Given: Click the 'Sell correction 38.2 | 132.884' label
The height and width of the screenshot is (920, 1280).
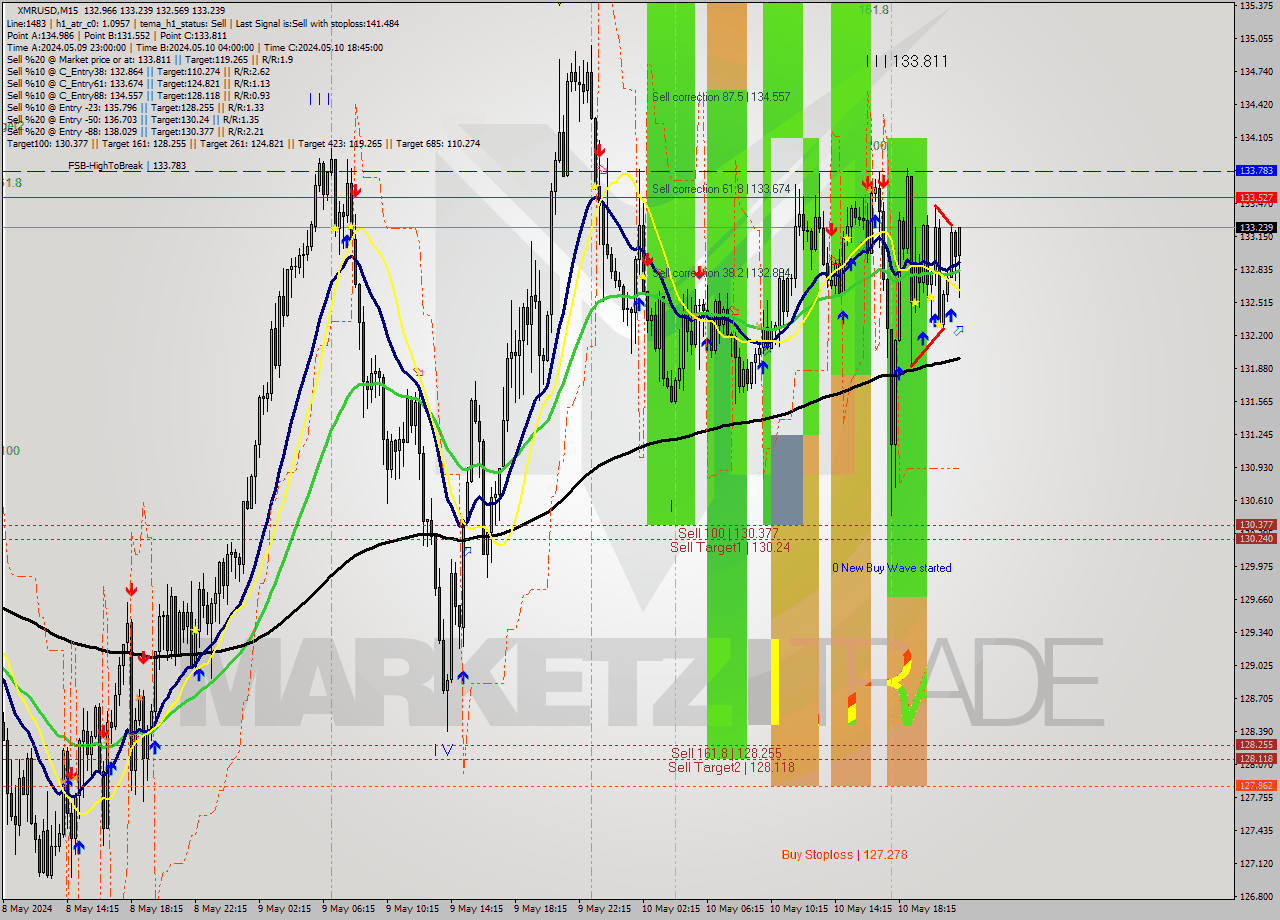Looking at the screenshot, I should (x=721, y=273).
